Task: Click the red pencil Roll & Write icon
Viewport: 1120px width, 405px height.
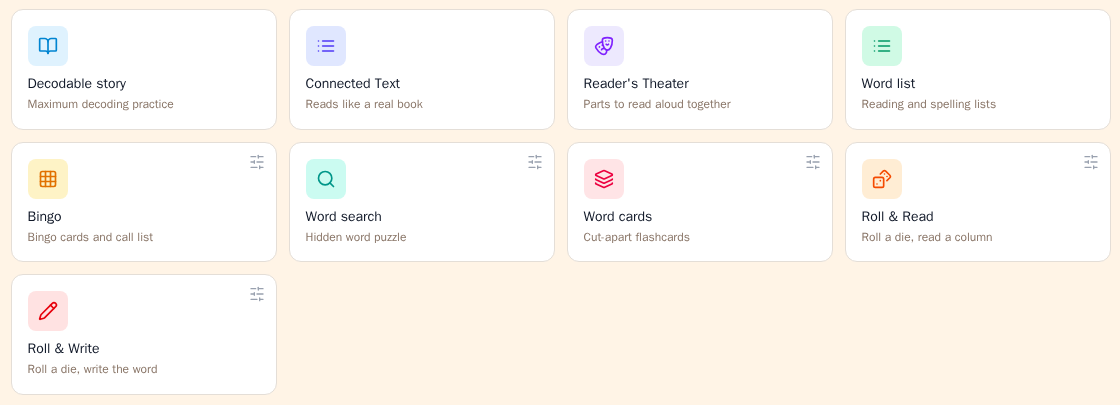Action: [48, 311]
